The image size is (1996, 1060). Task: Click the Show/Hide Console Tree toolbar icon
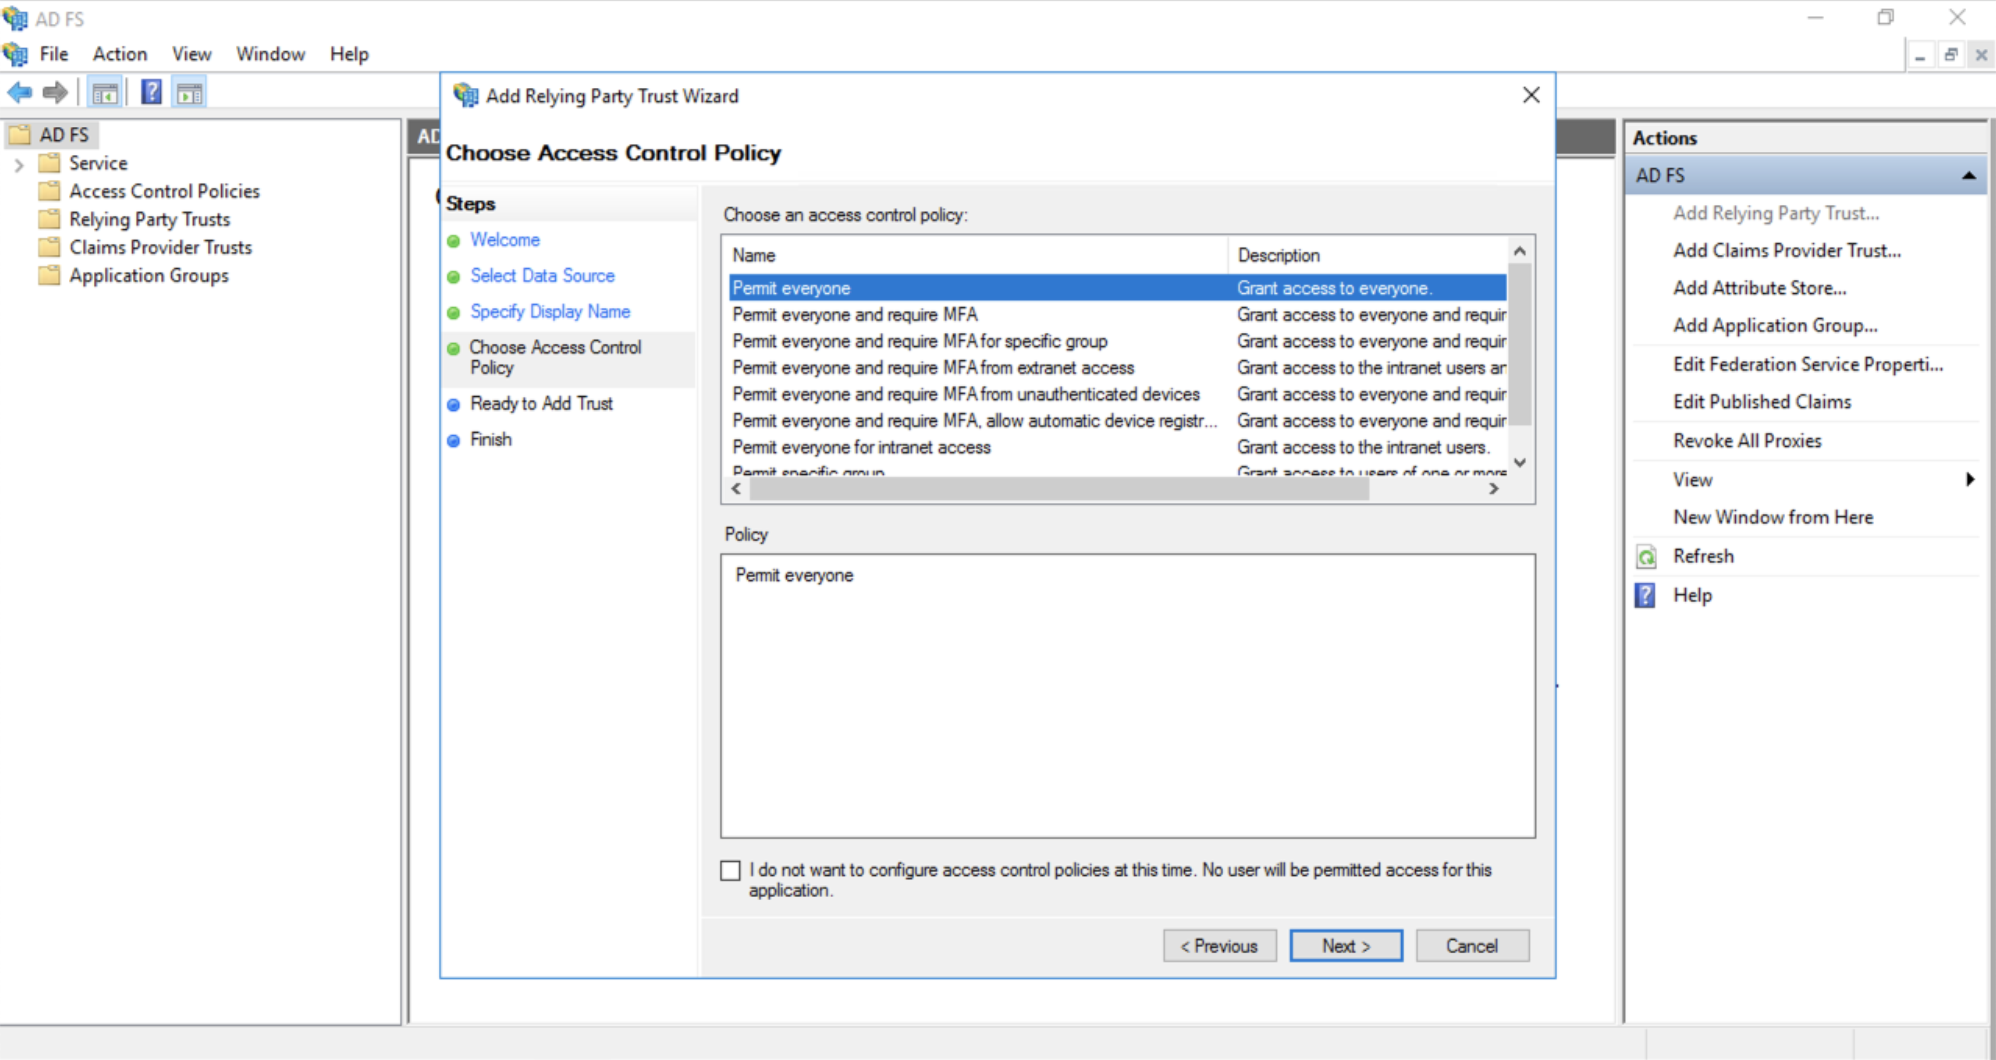(x=105, y=93)
